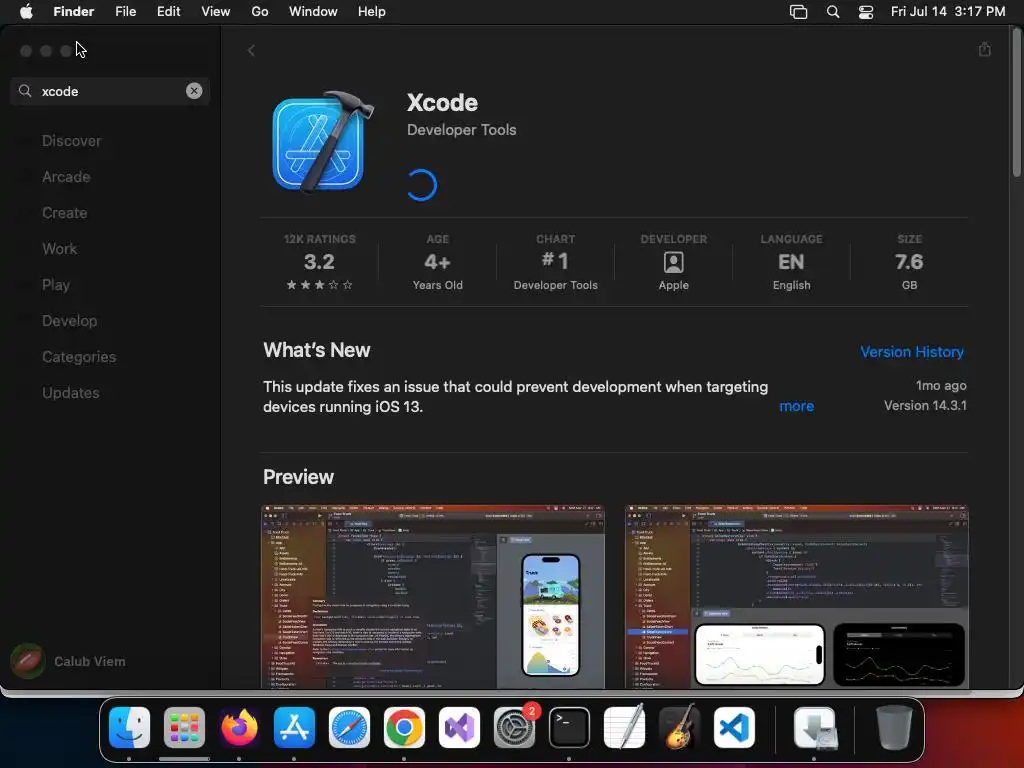Open the Downloads stack in Dock

pos(814,727)
